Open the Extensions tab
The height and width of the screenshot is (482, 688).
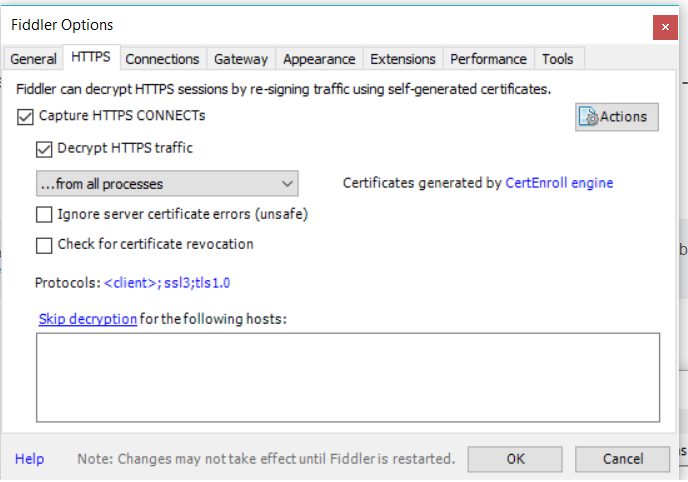click(403, 59)
